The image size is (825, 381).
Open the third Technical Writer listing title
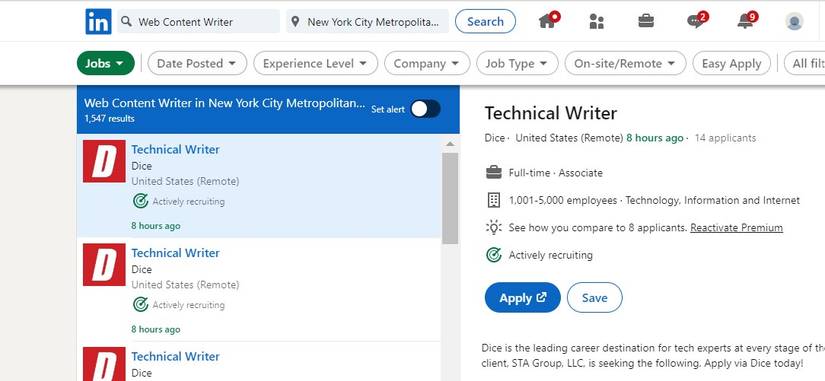point(175,357)
